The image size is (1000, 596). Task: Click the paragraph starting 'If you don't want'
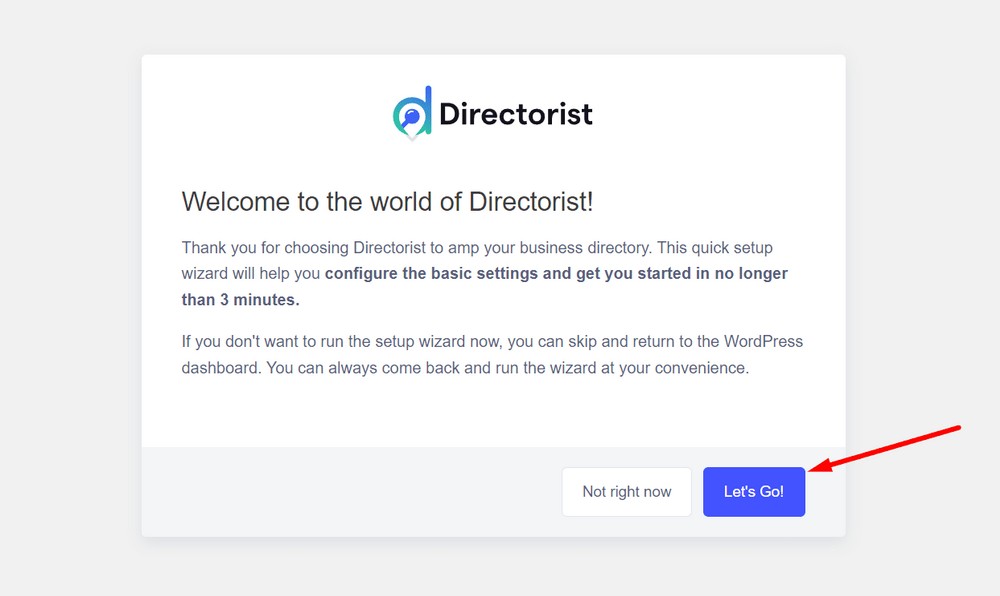coord(492,354)
